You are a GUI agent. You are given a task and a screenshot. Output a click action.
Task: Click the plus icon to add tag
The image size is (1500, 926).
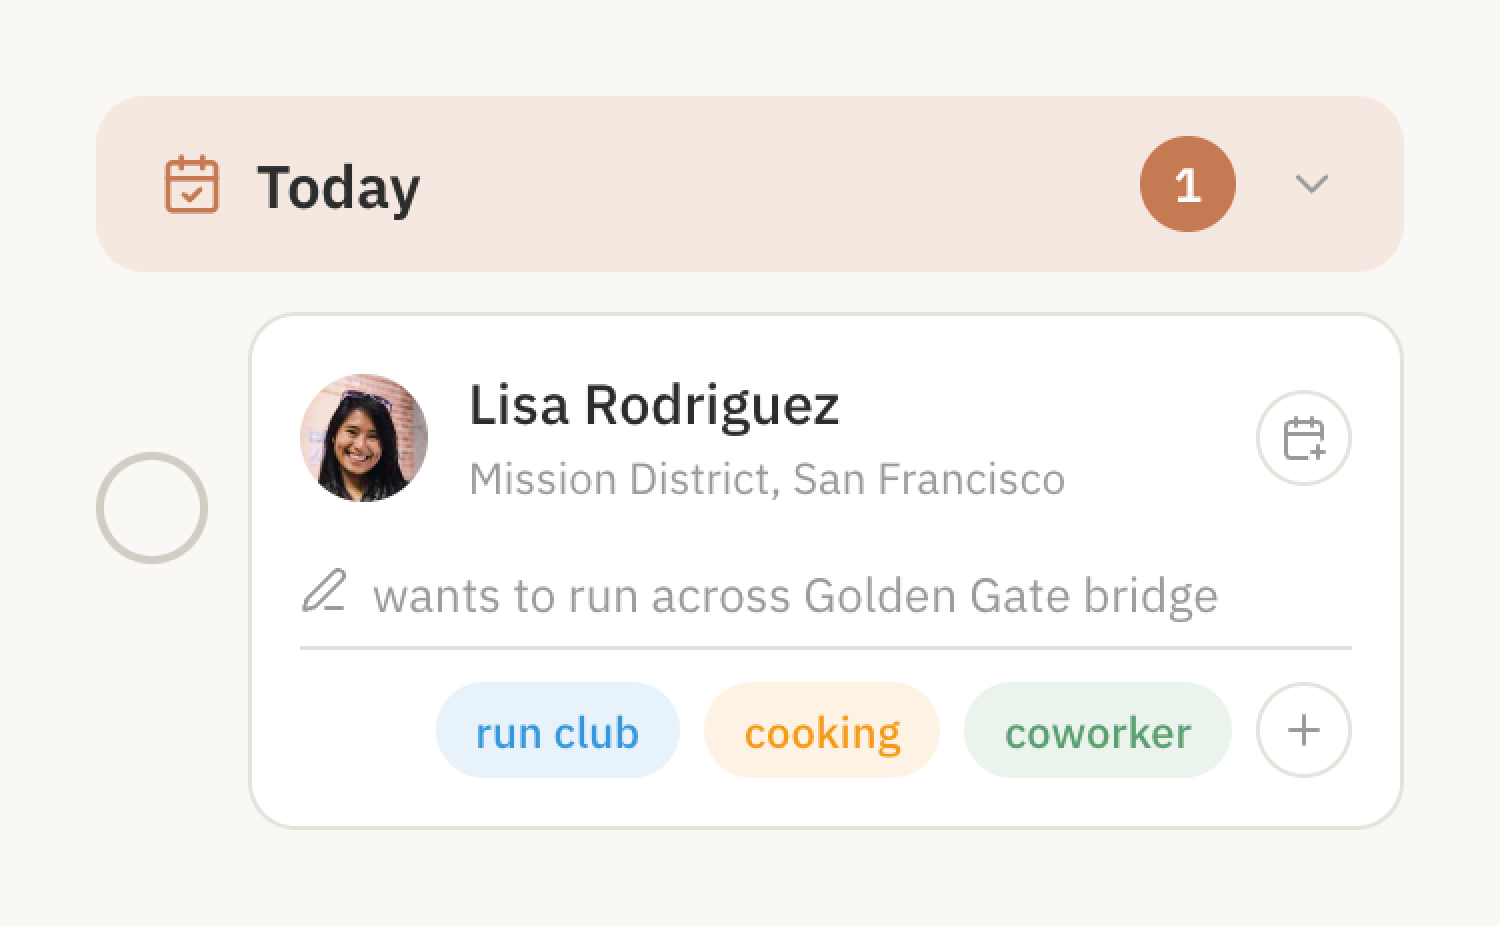1303,730
